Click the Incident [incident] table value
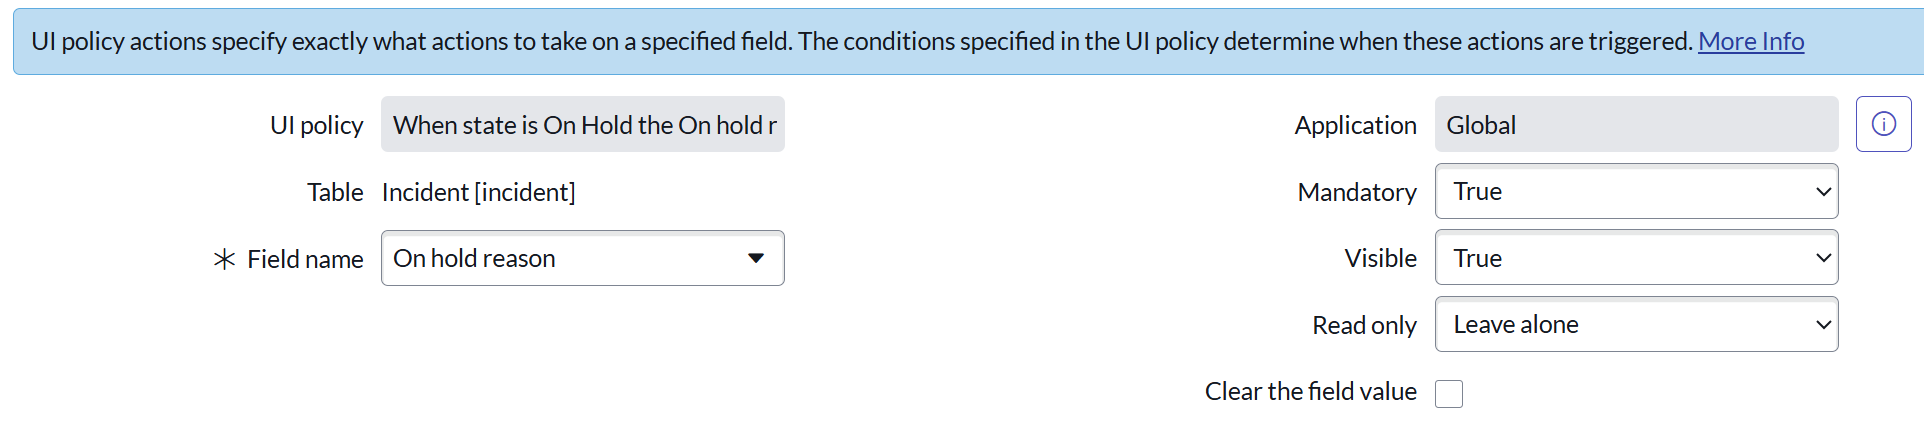Viewport: 1924px width, 433px height. tap(478, 192)
